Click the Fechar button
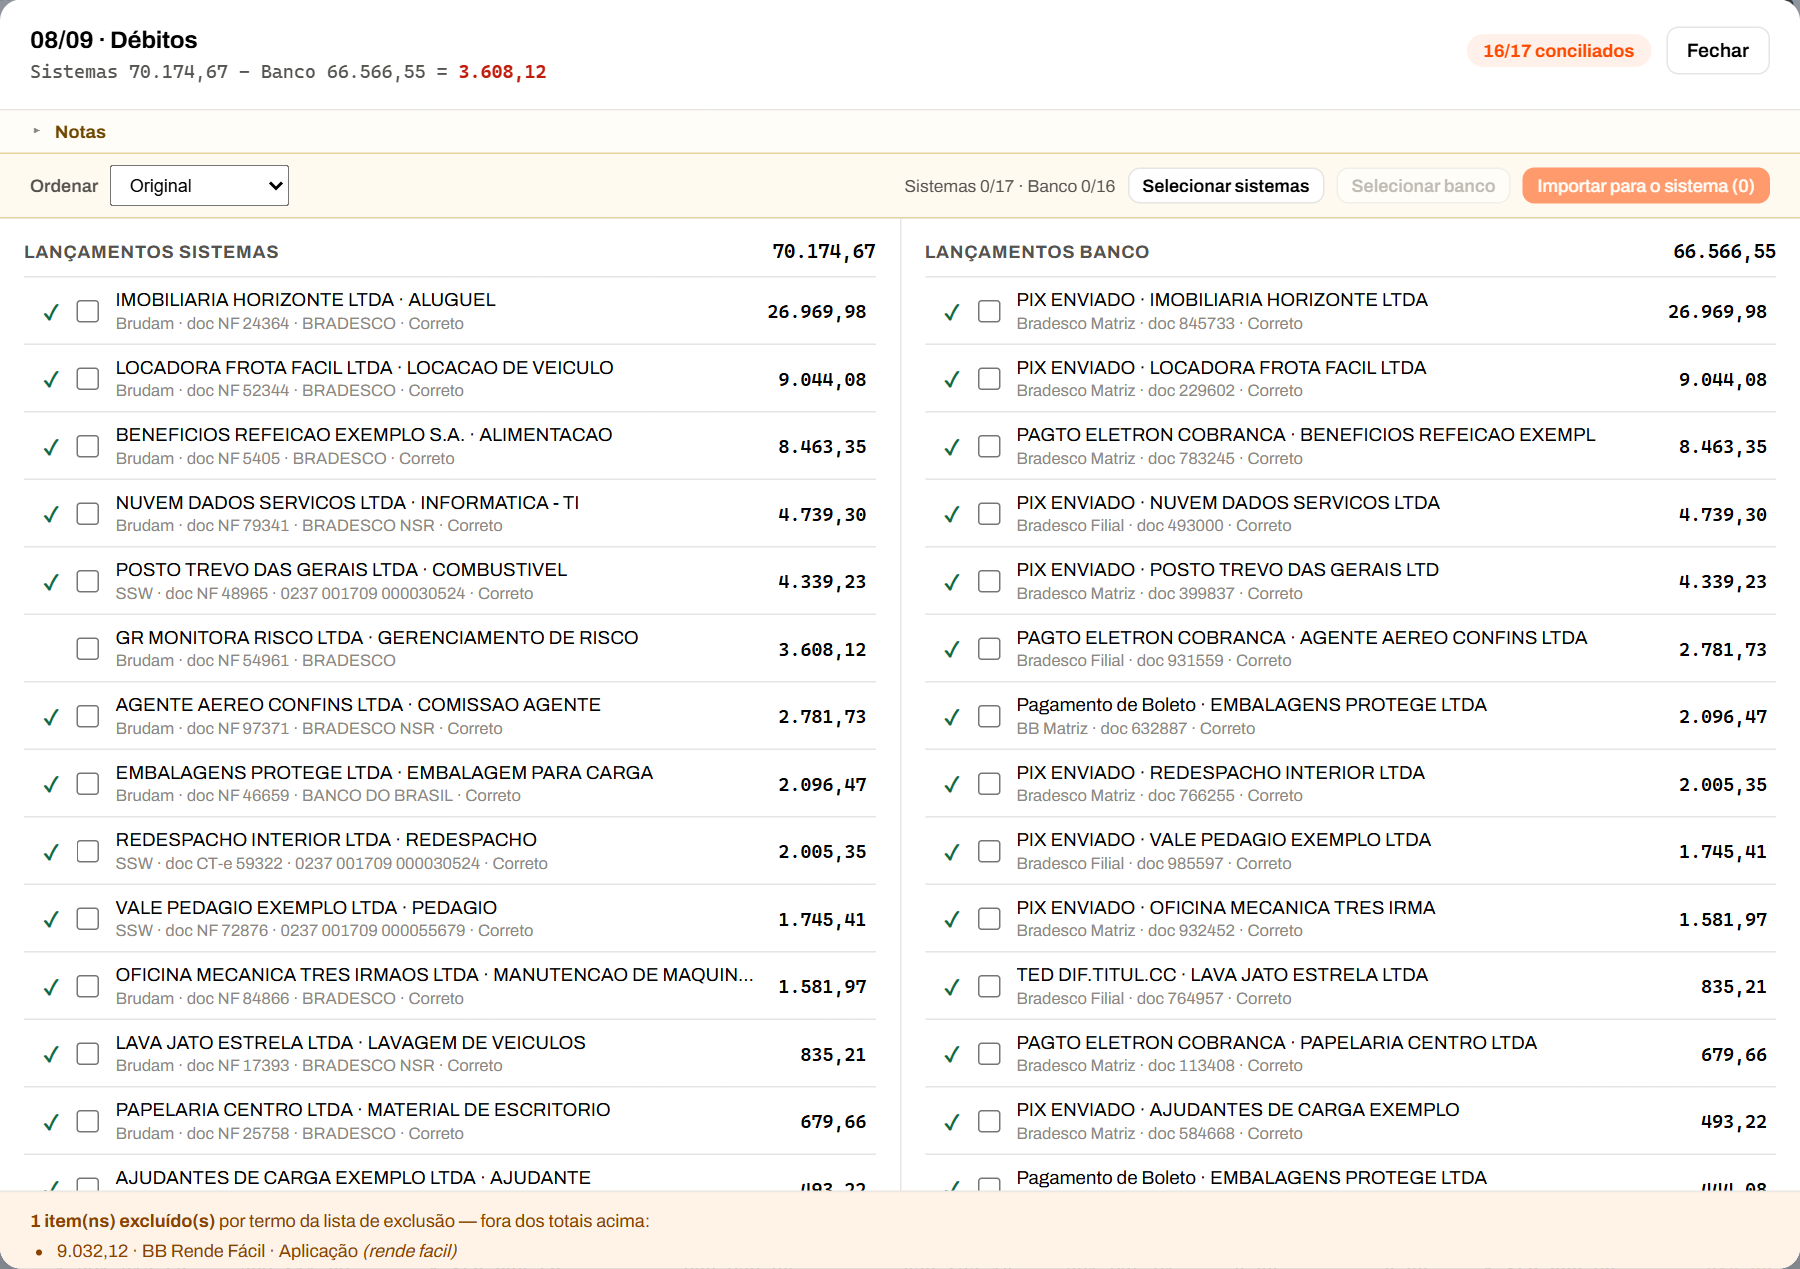The image size is (1800, 1269). click(x=1717, y=51)
